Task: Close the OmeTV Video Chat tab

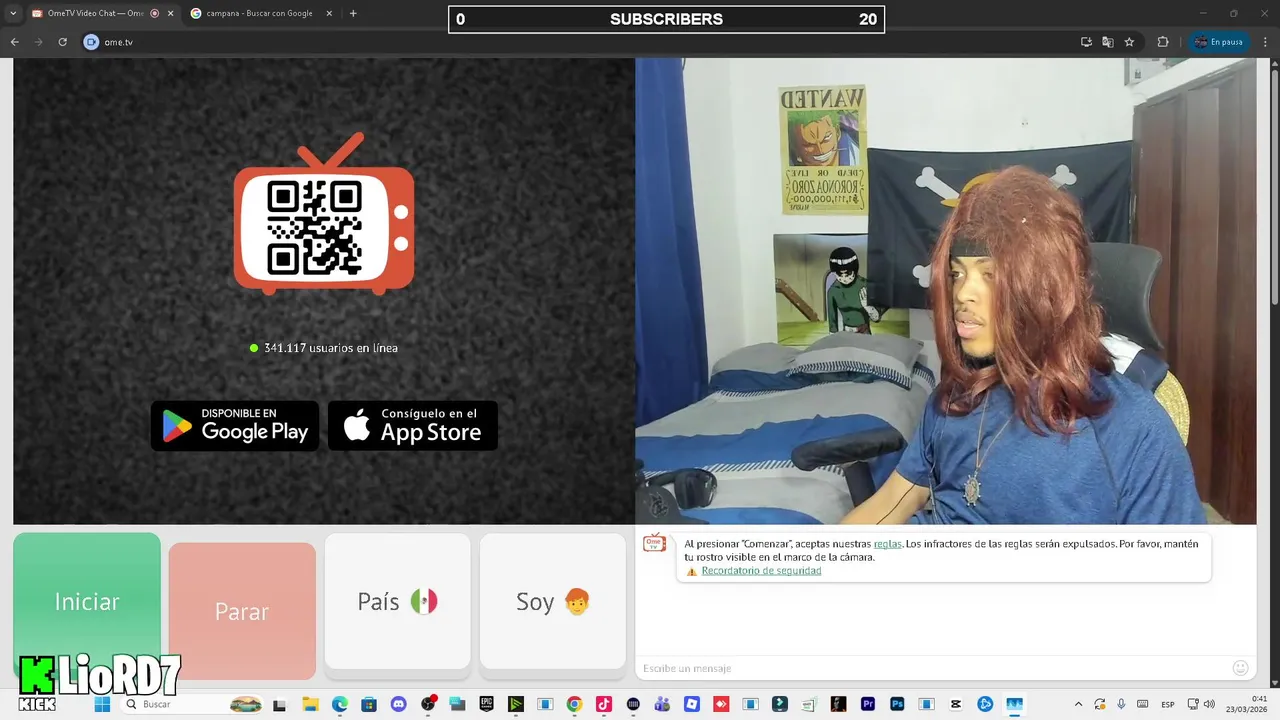Action: (x=170, y=13)
